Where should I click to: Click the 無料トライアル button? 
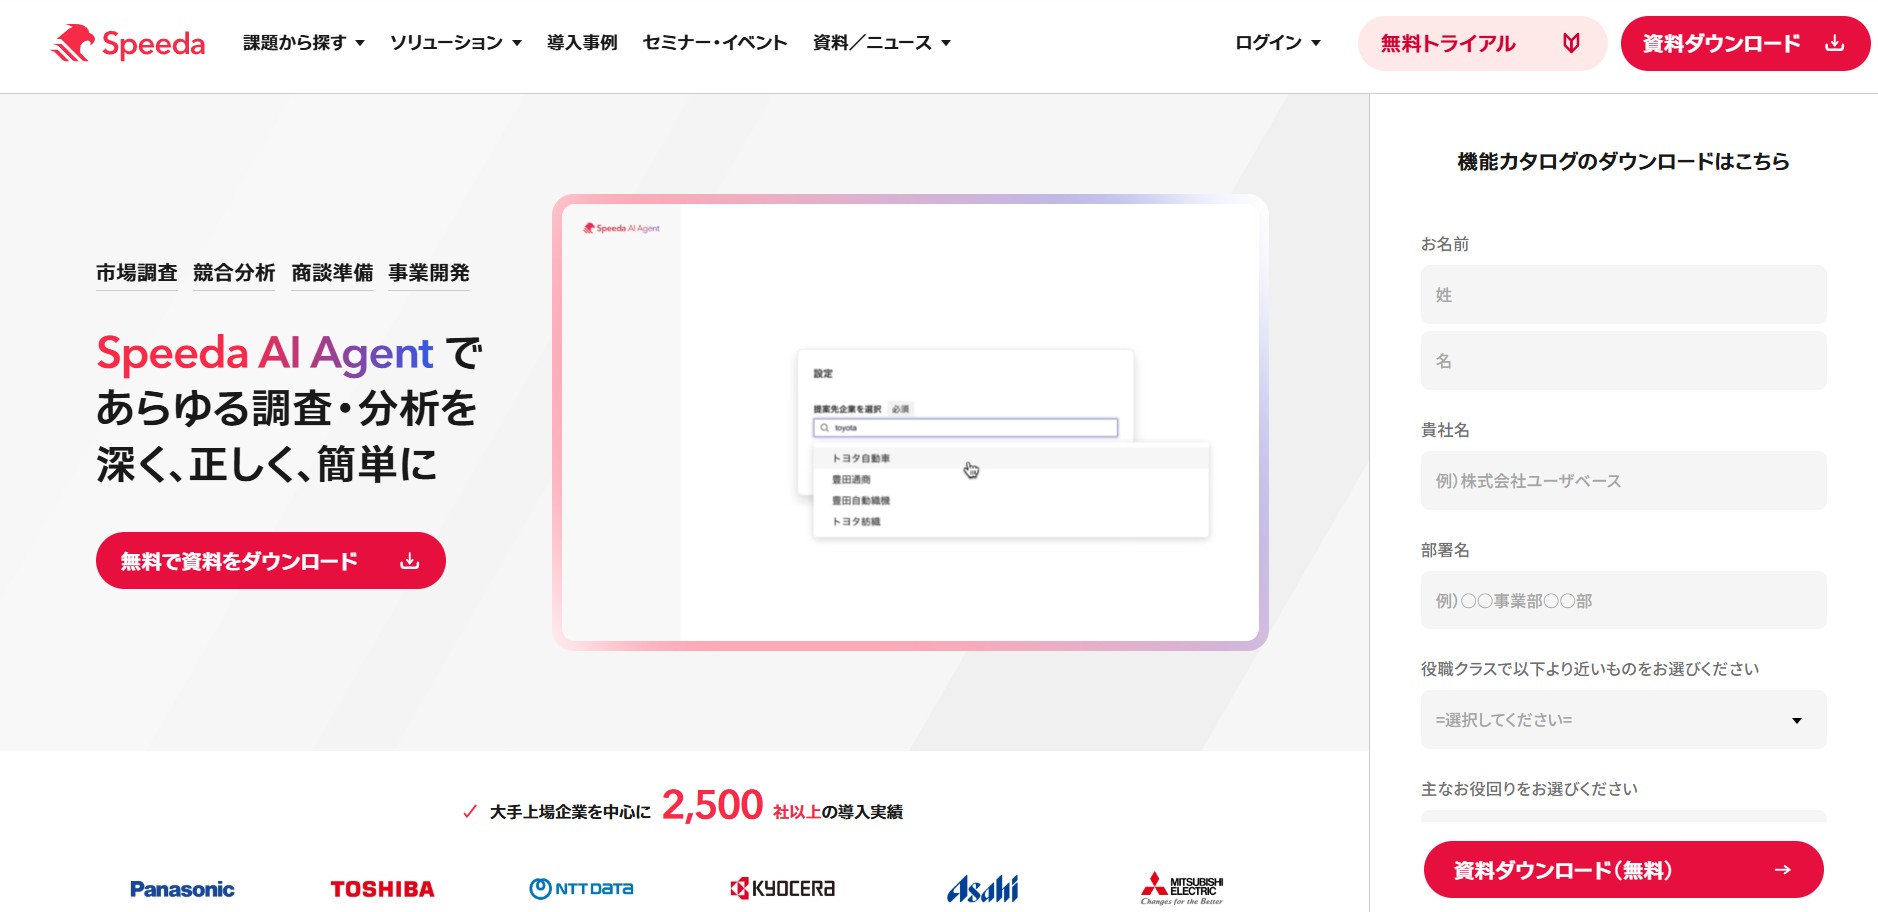click(1482, 44)
